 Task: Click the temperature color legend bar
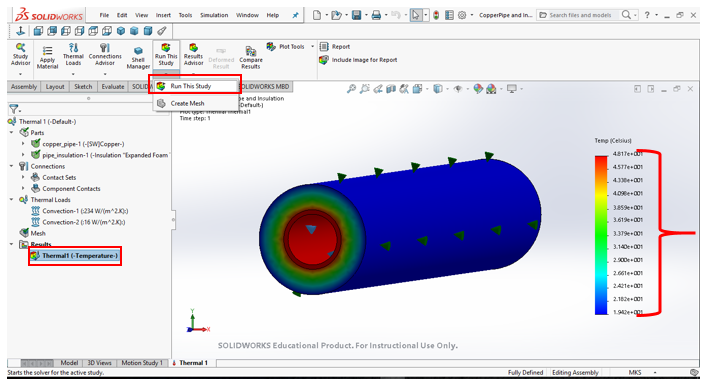click(601, 235)
